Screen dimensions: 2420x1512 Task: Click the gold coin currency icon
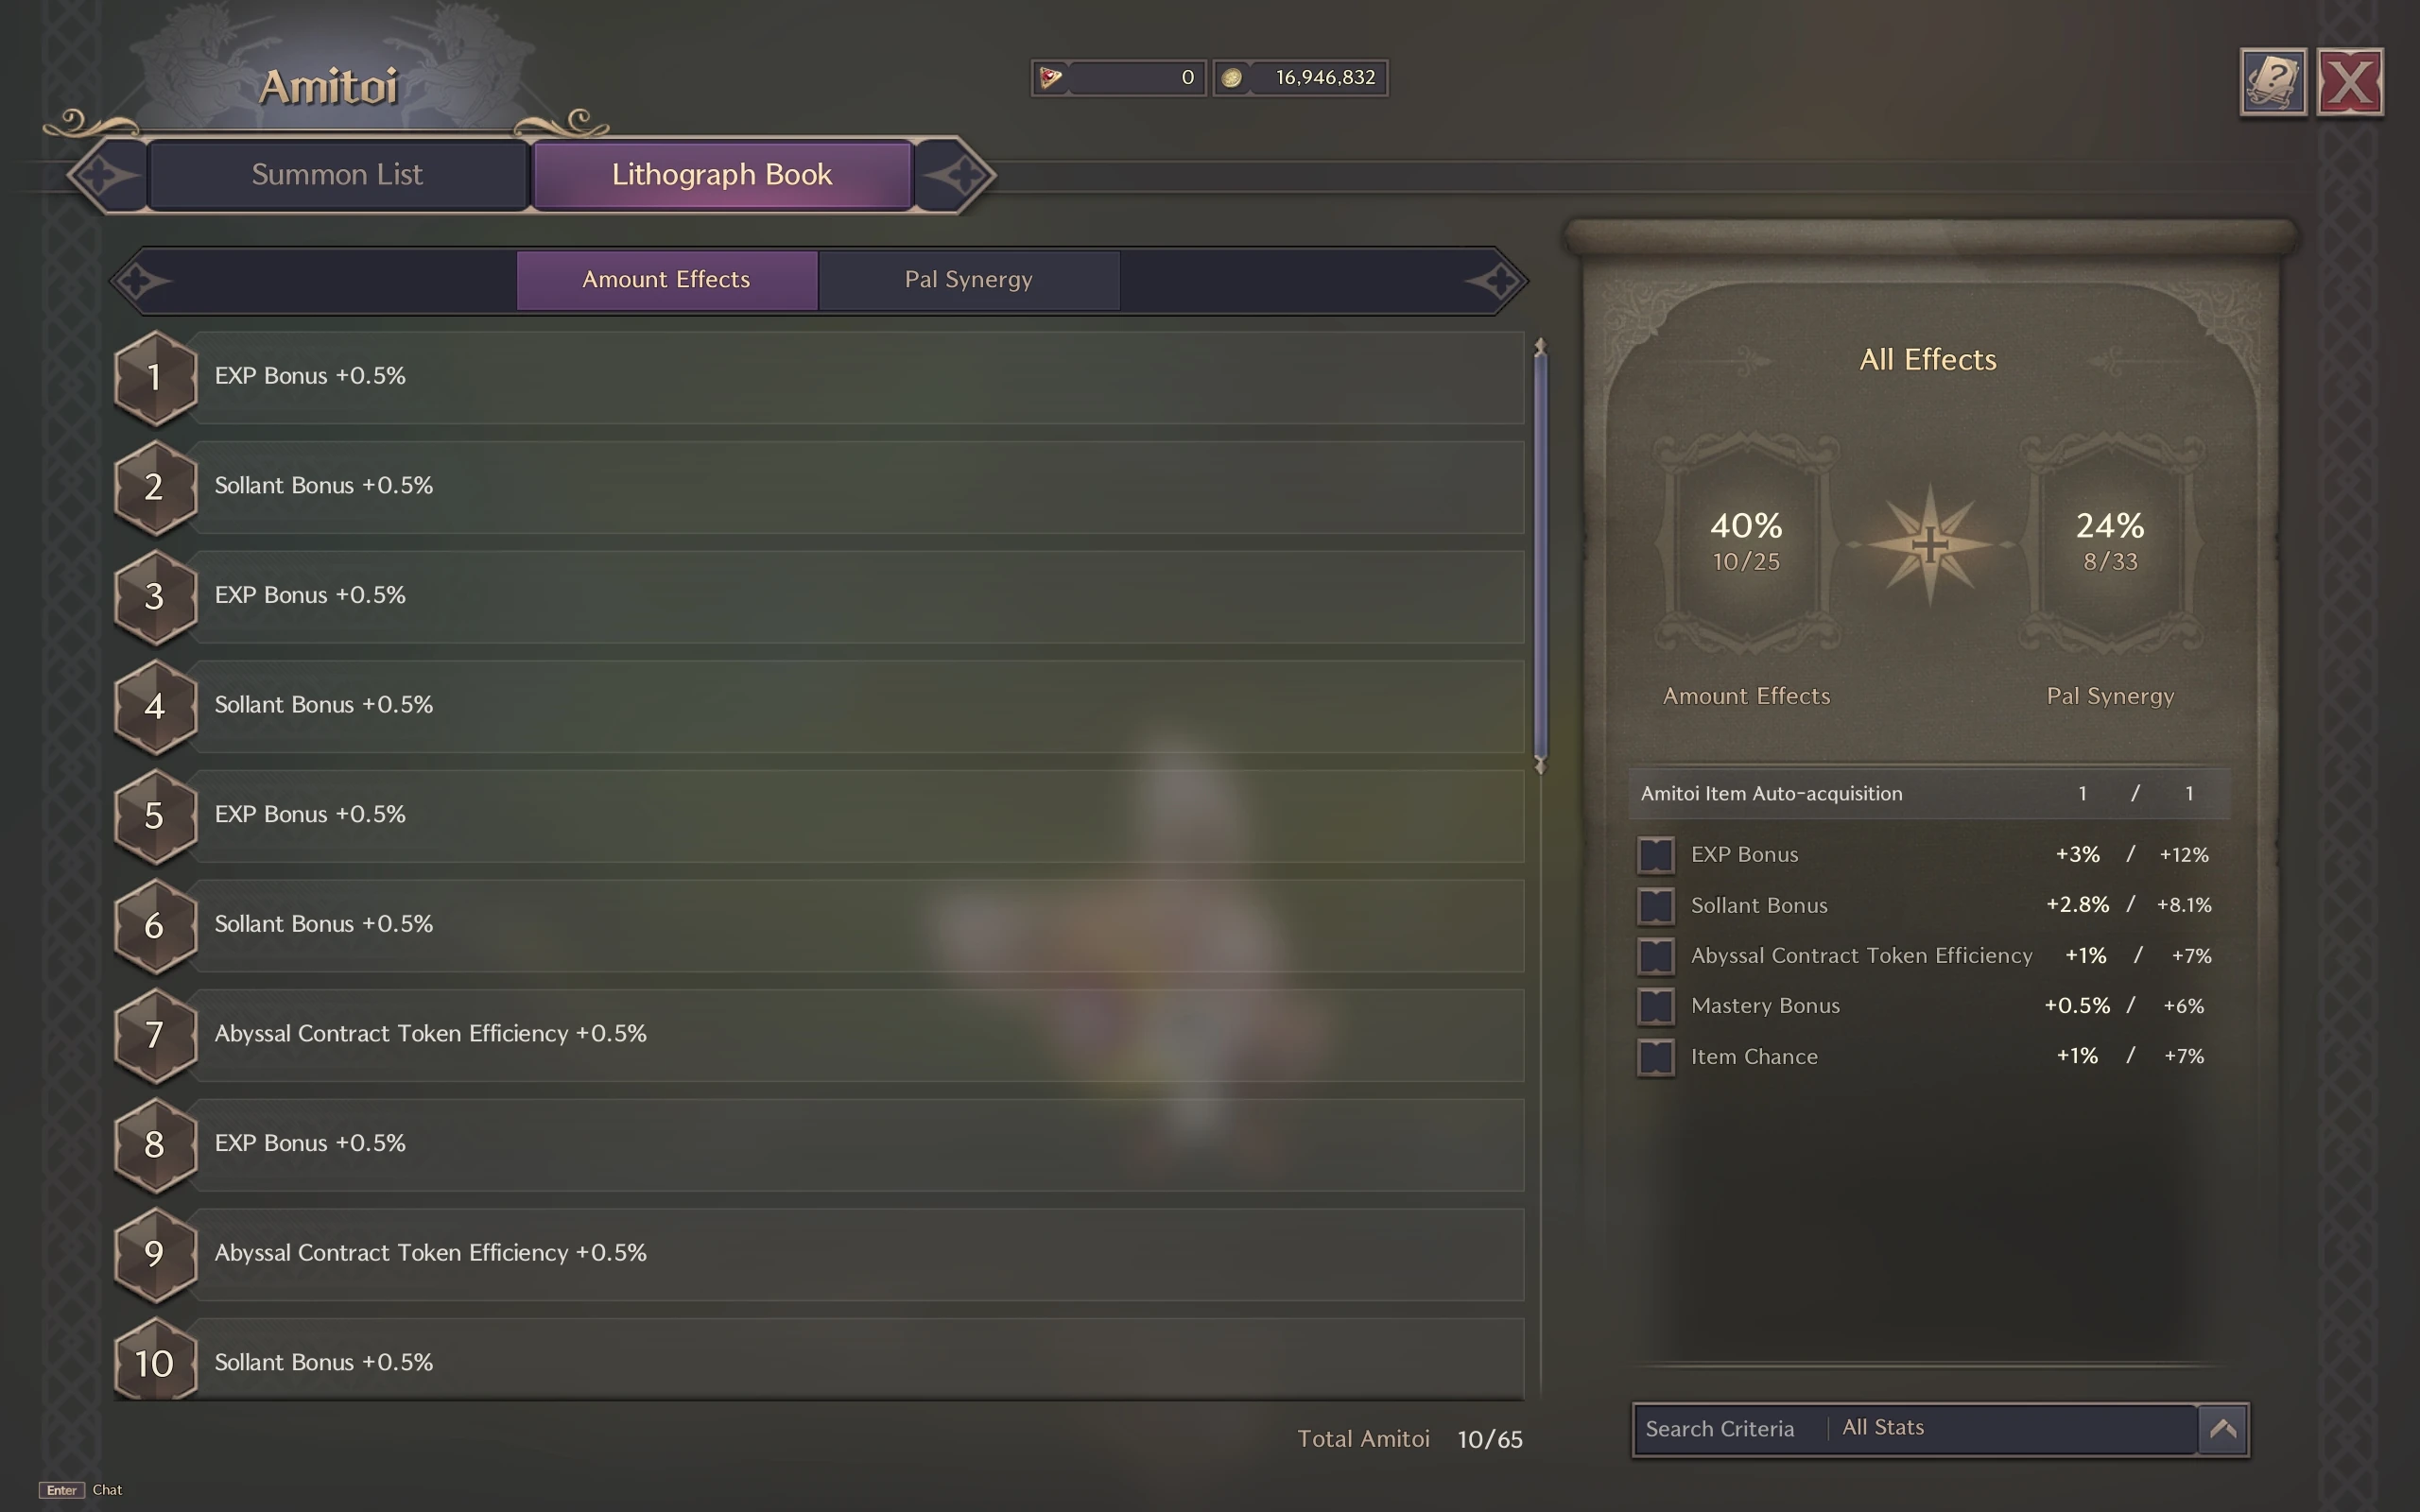tap(1232, 78)
